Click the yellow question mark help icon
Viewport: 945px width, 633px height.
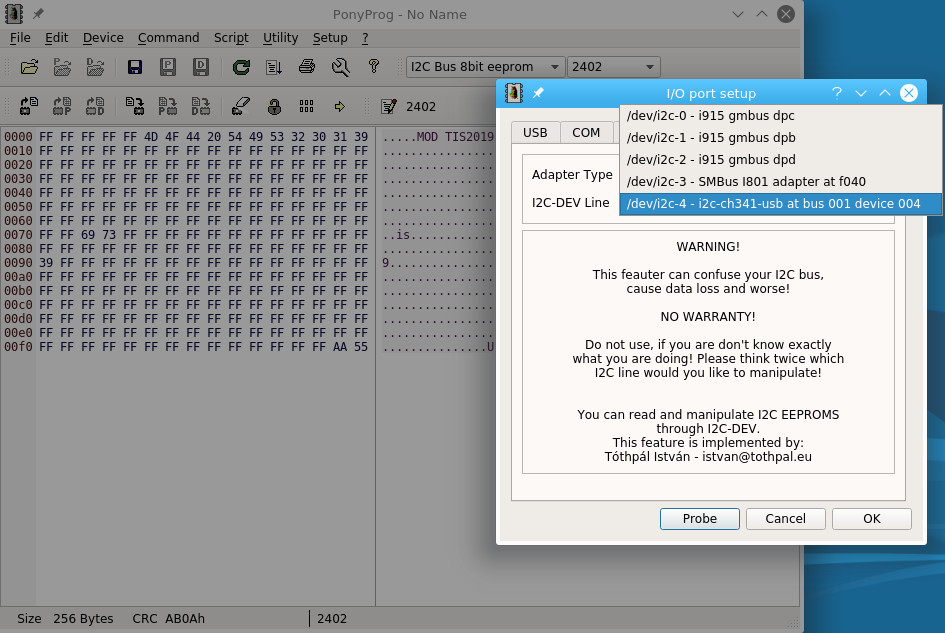(374, 66)
